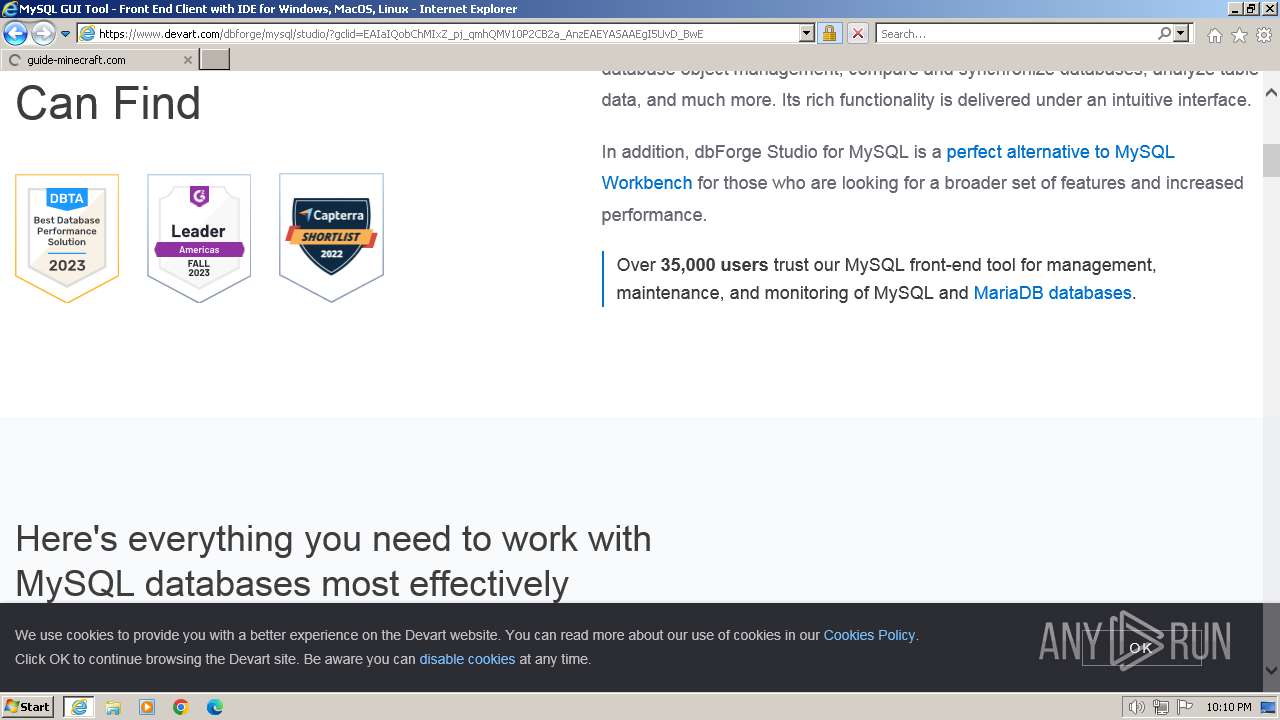1280x720 pixels.
Task: Open the Action Center flag icon
Action: click(x=1185, y=707)
